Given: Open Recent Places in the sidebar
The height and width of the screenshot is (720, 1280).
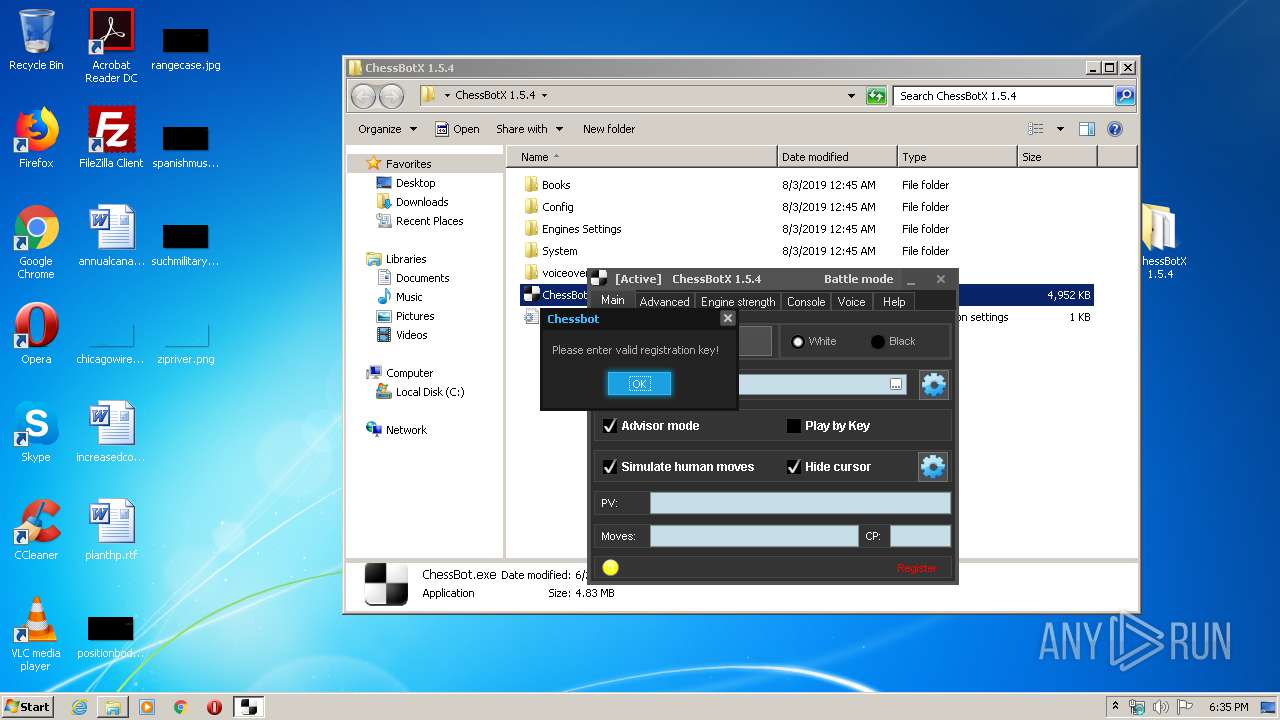Looking at the screenshot, I should click(x=429, y=221).
